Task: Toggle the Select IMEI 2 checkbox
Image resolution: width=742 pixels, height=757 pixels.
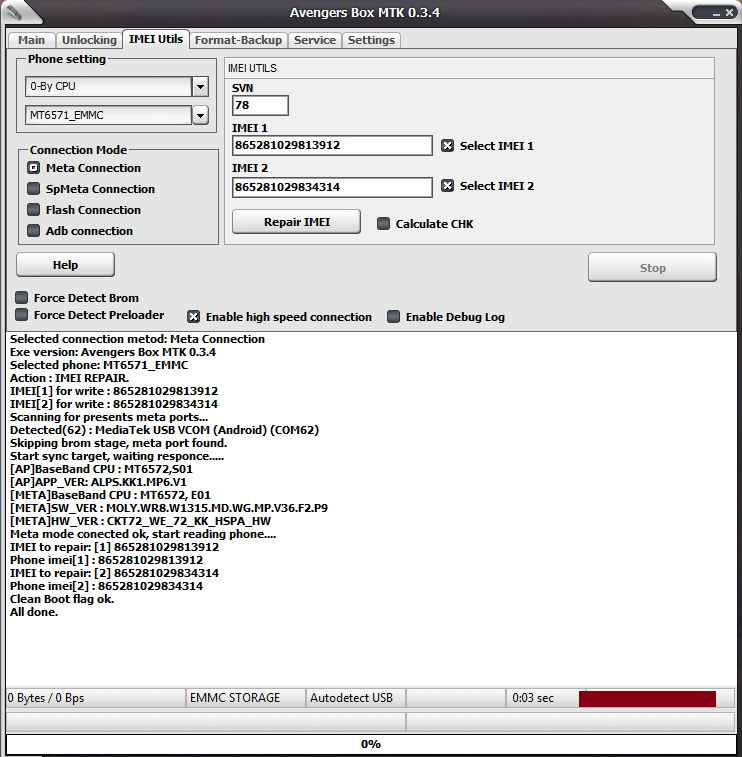Action: click(448, 186)
